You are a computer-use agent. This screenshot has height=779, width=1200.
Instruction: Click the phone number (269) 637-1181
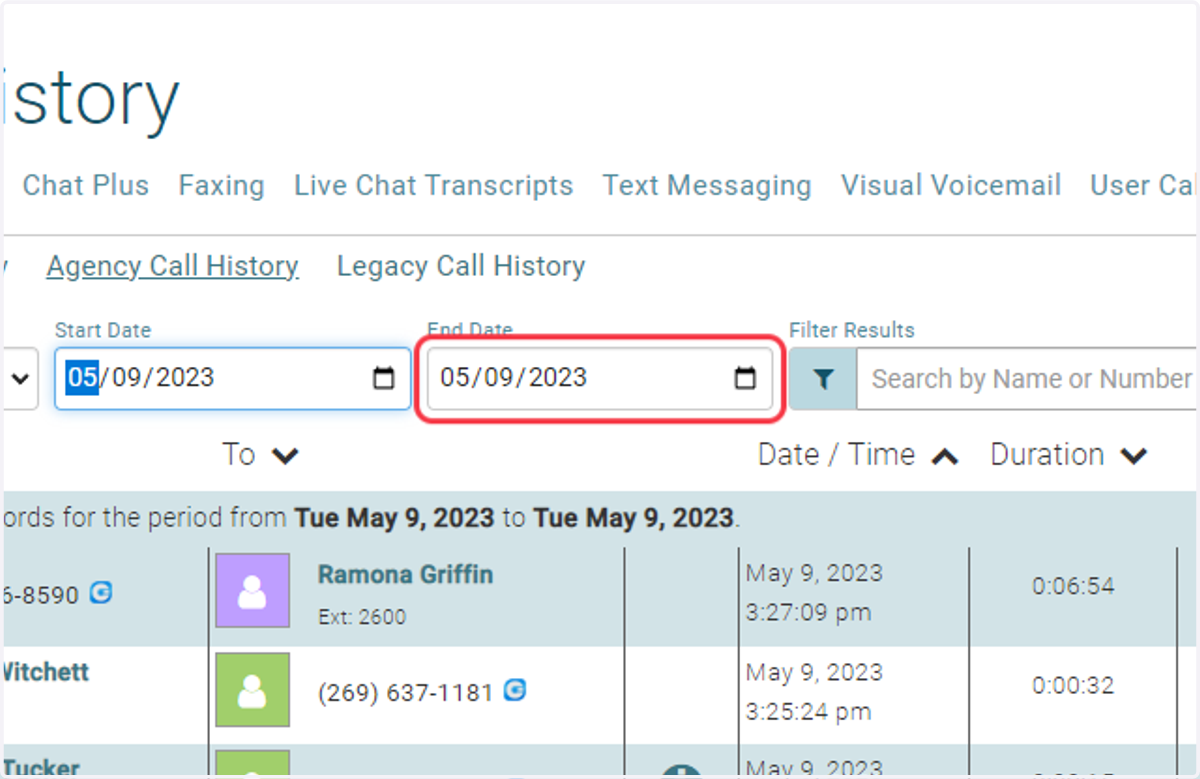[406, 692]
